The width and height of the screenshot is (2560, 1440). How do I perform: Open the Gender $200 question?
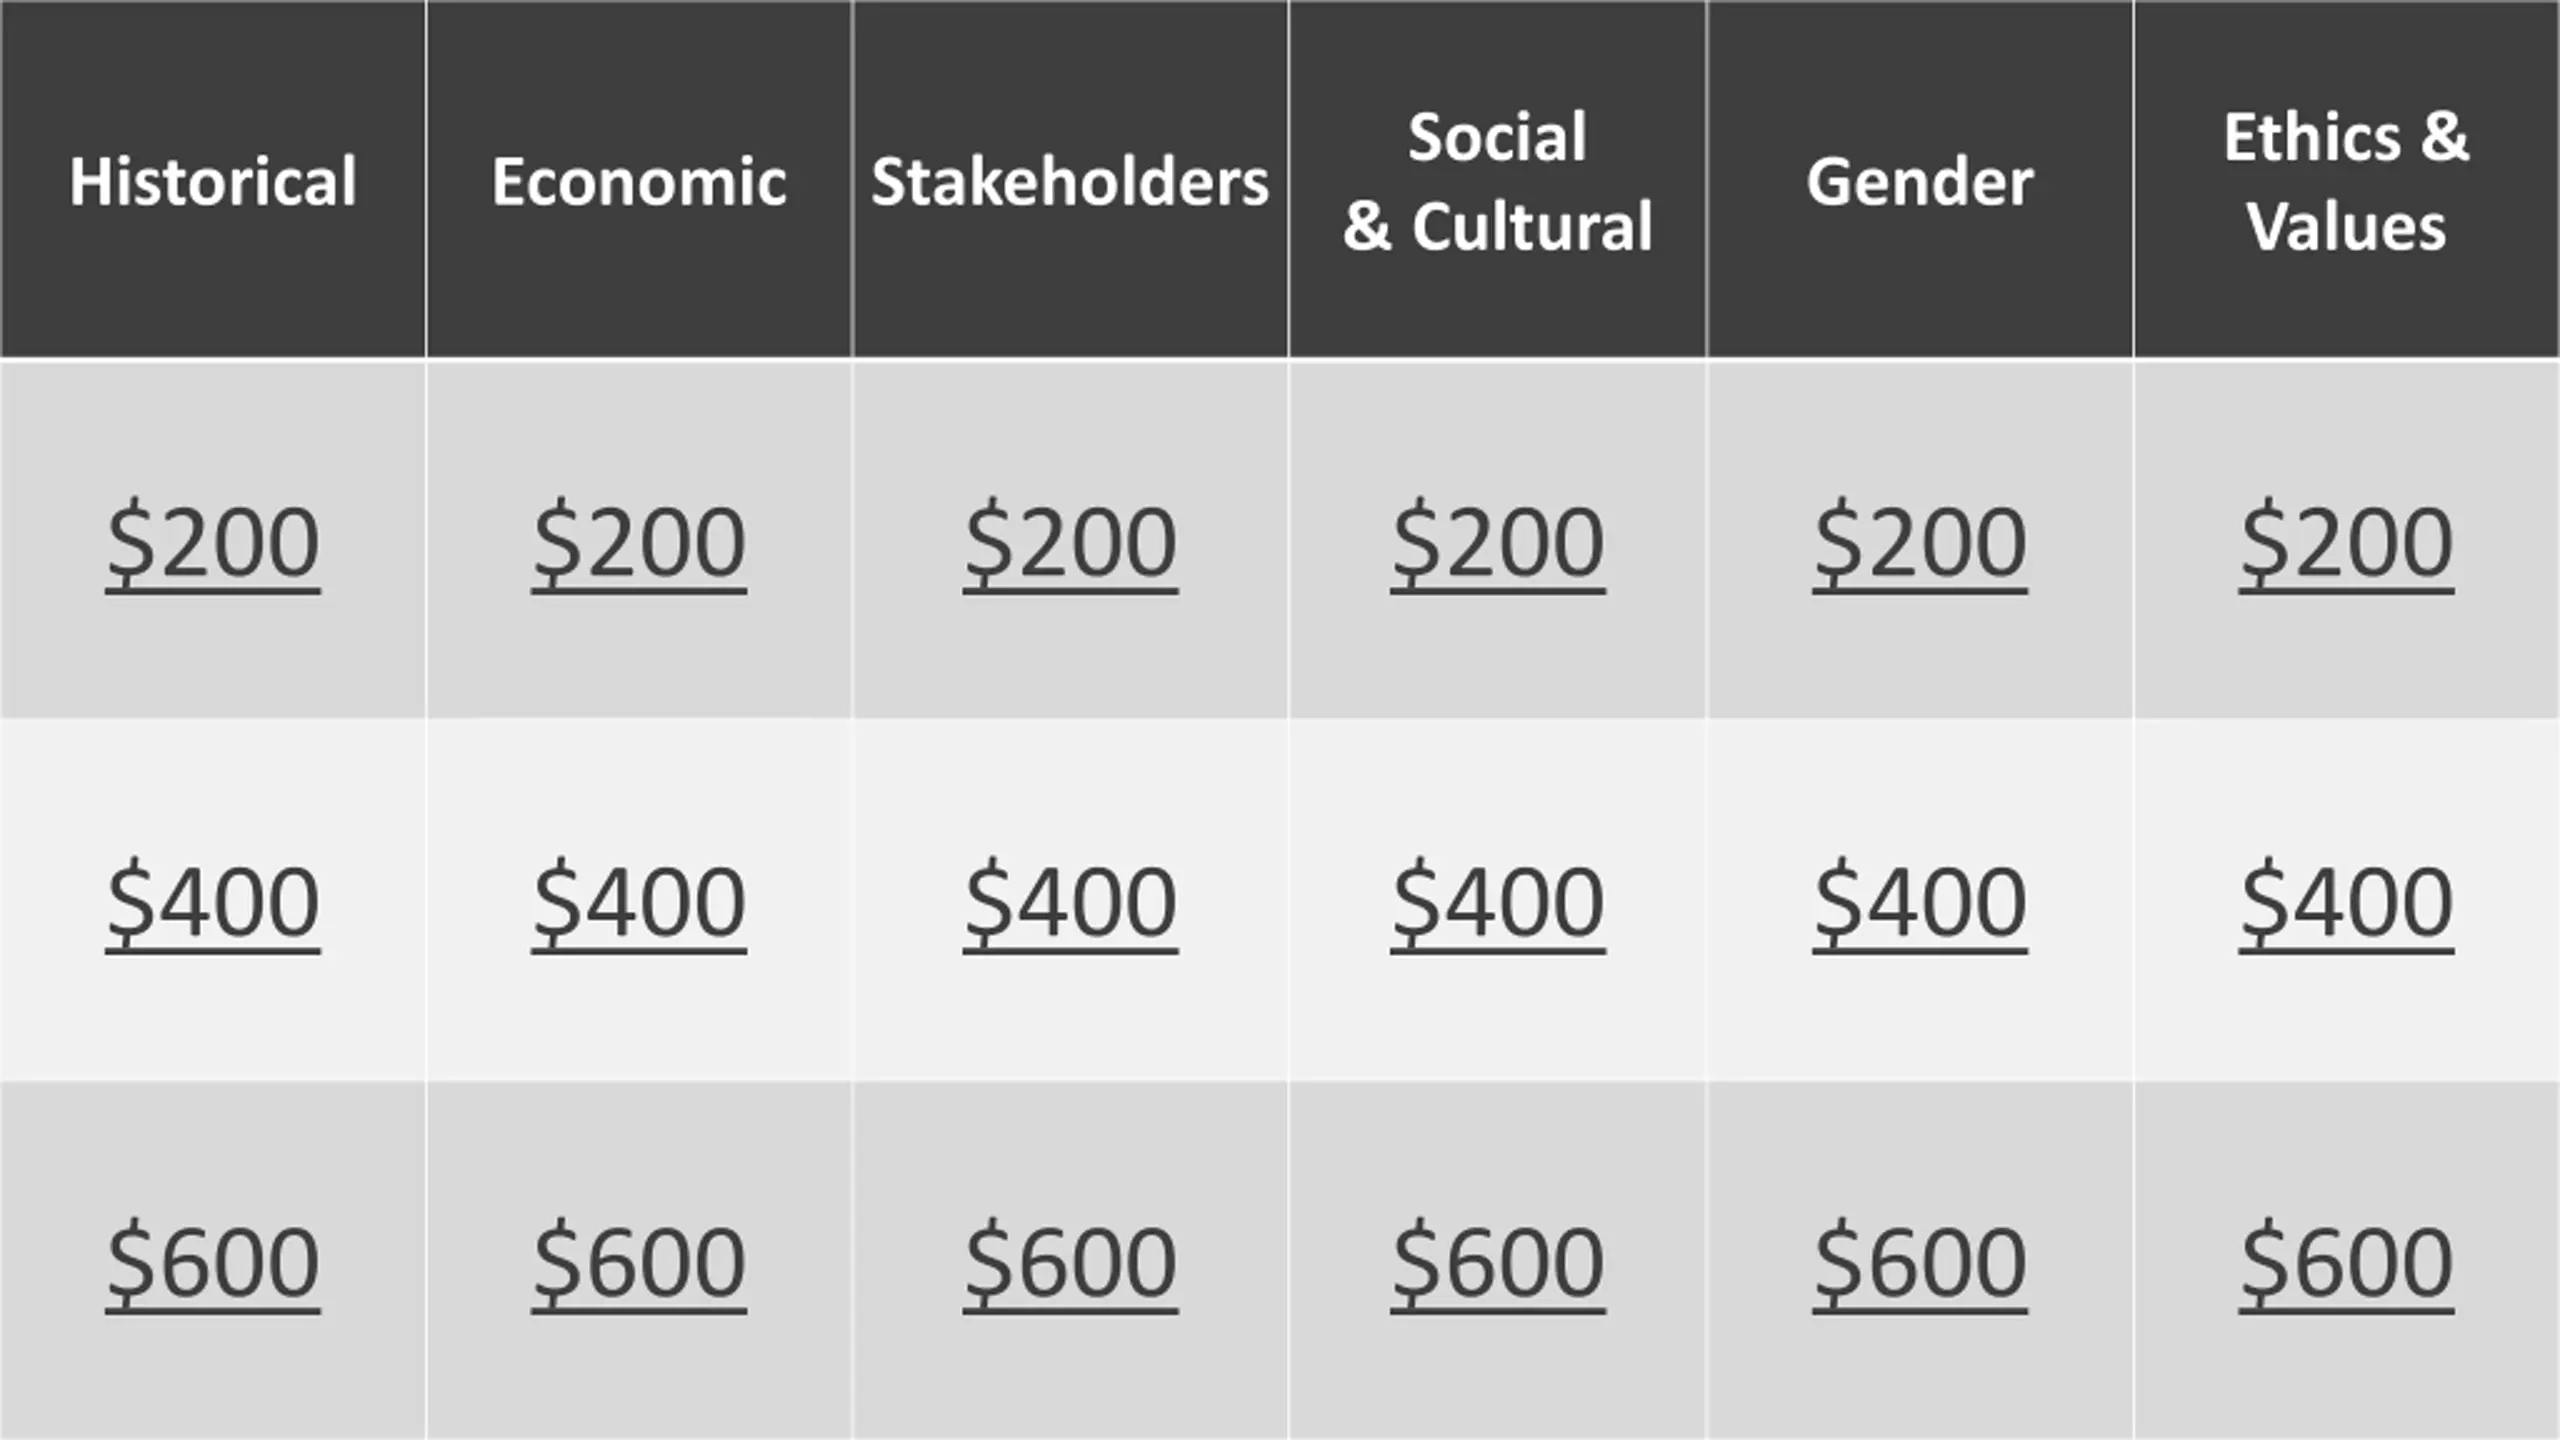(1920, 542)
